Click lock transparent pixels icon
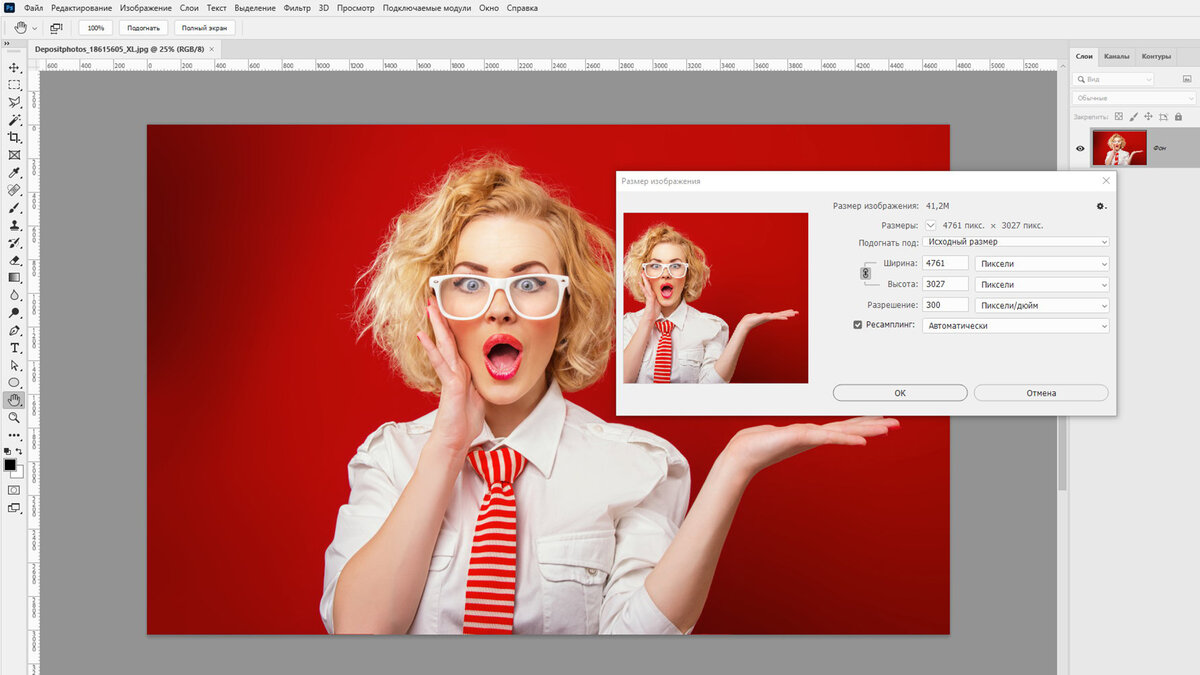The height and width of the screenshot is (675, 1200). 1119,117
